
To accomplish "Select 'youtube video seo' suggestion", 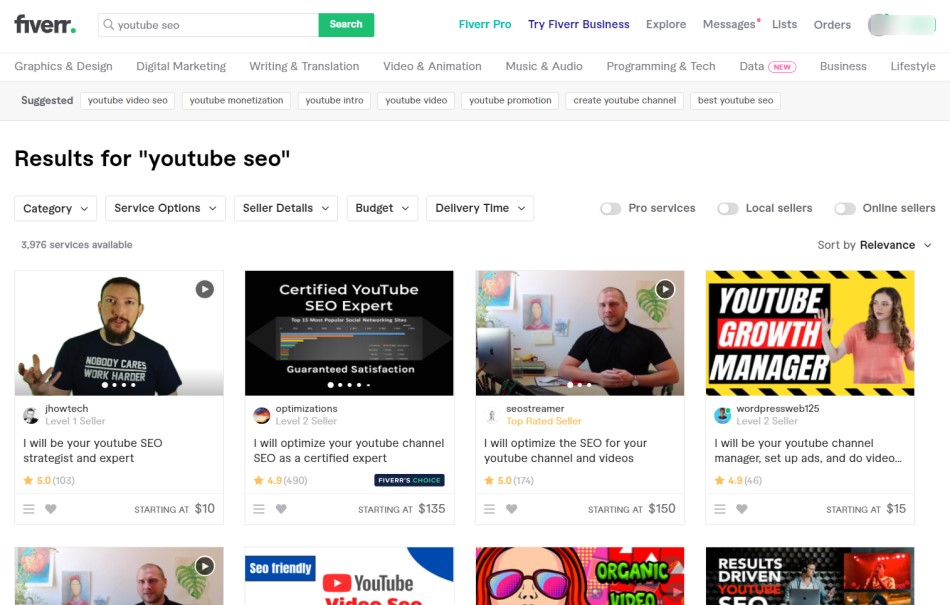I will click(128, 101).
